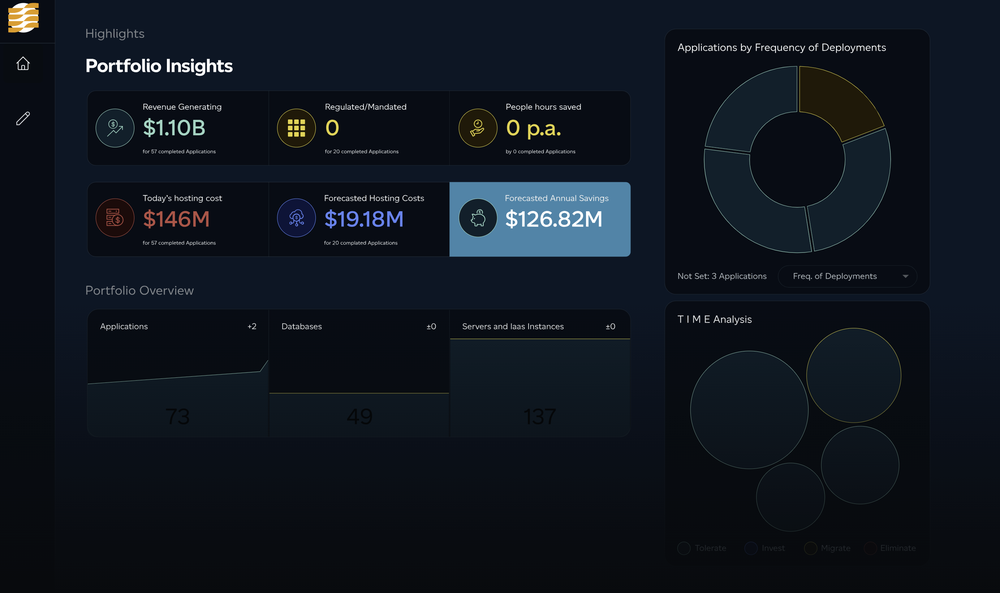
Task: Click the dropdown arrow beside Freq. of Deployments
Action: (905, 276)
